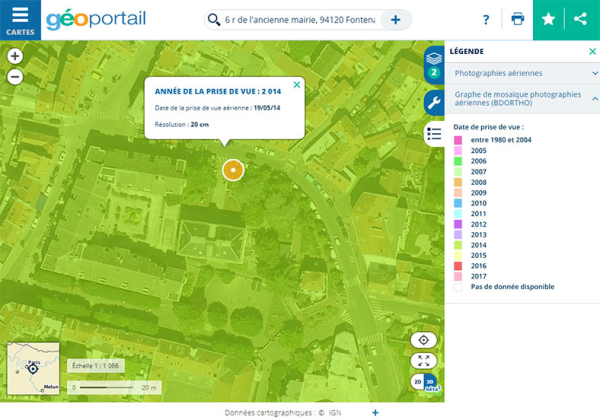Close the Légende panel
The image size is (600, 420).
pos(592,51)
